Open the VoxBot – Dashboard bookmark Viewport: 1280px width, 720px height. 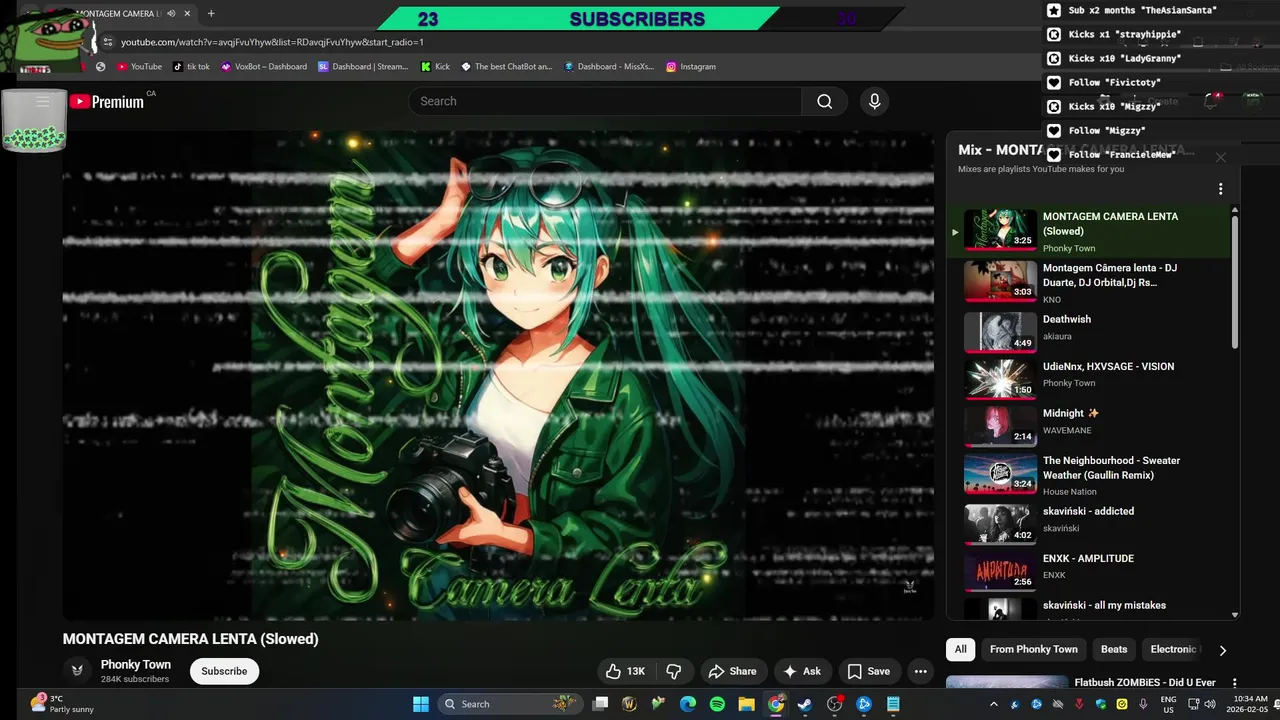pos(264,67)
